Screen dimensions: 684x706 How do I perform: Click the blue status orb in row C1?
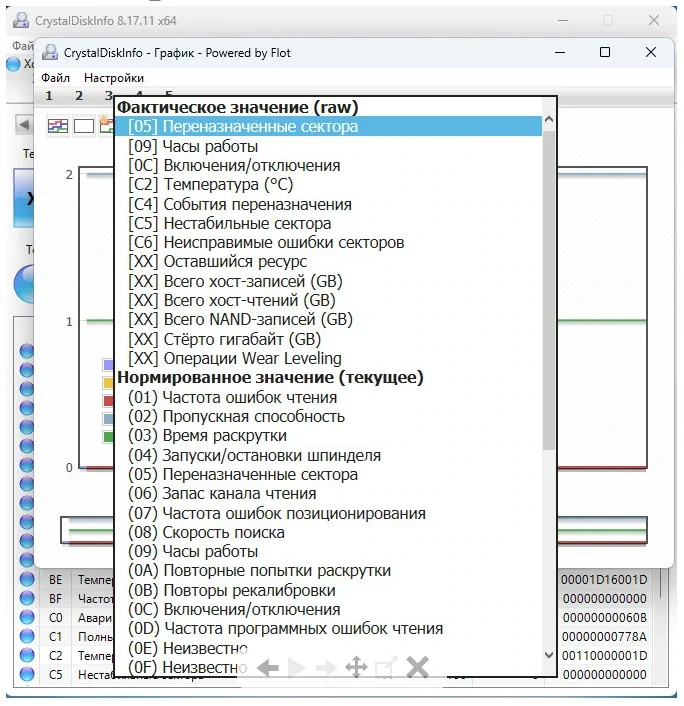click(27, 636)
